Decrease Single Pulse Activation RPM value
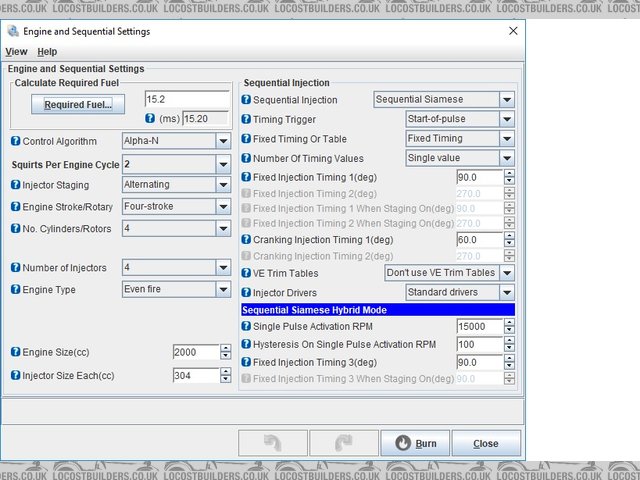Viewport: 640px width, 480px height. coord(509,331)
